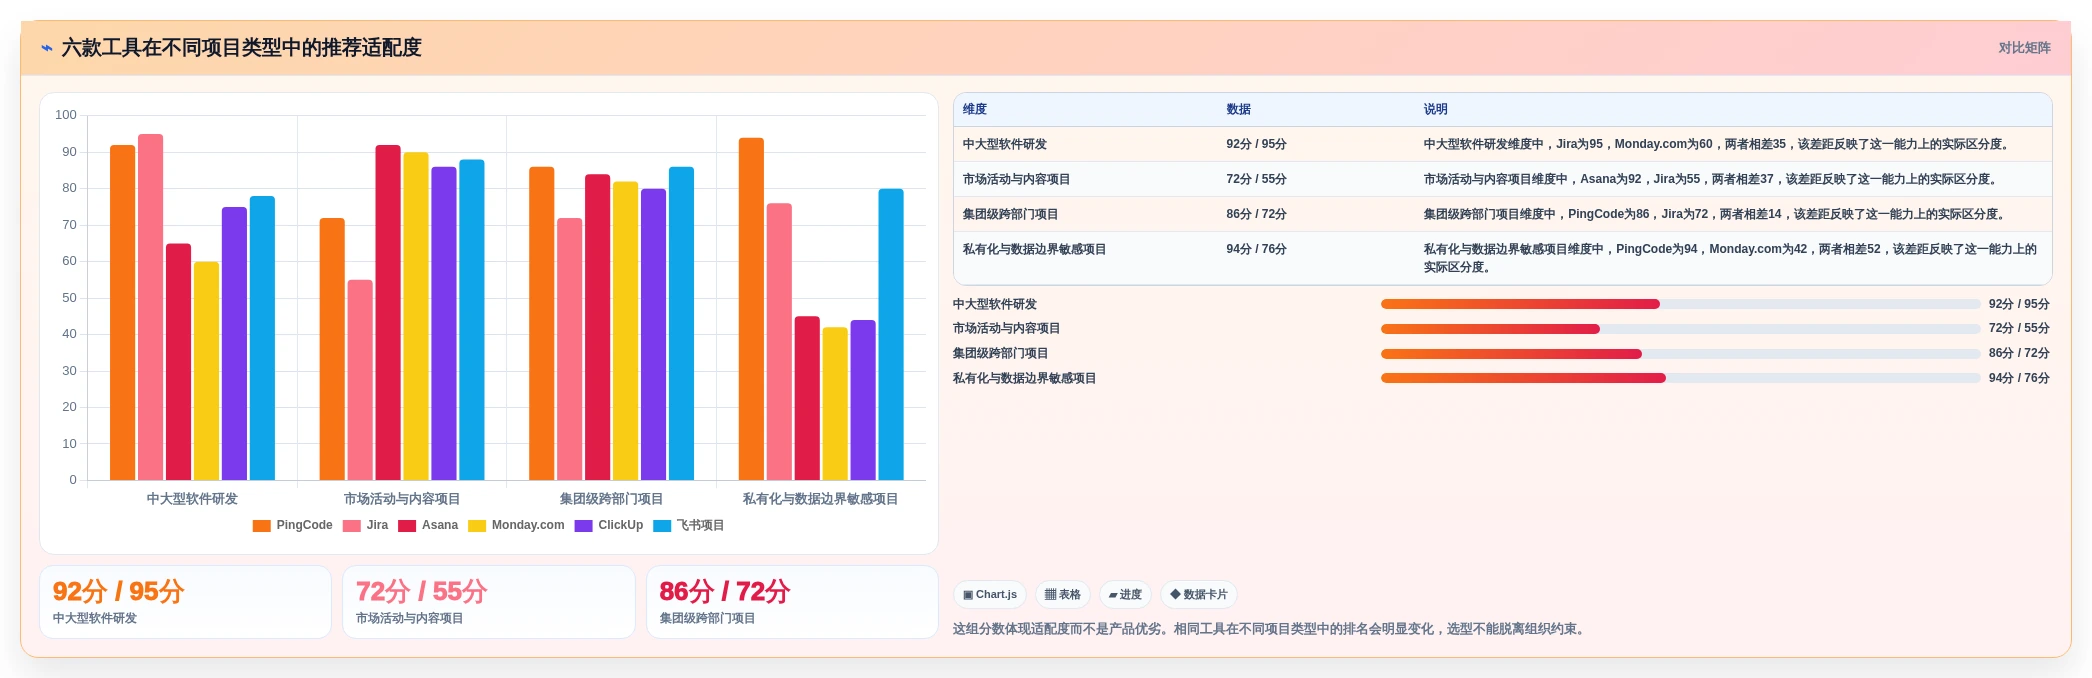Select the 进度 tag chip
Image resolution: width=2092 pixels, height=678 pixels.
pyautogui.click(x=1125, y=595)
